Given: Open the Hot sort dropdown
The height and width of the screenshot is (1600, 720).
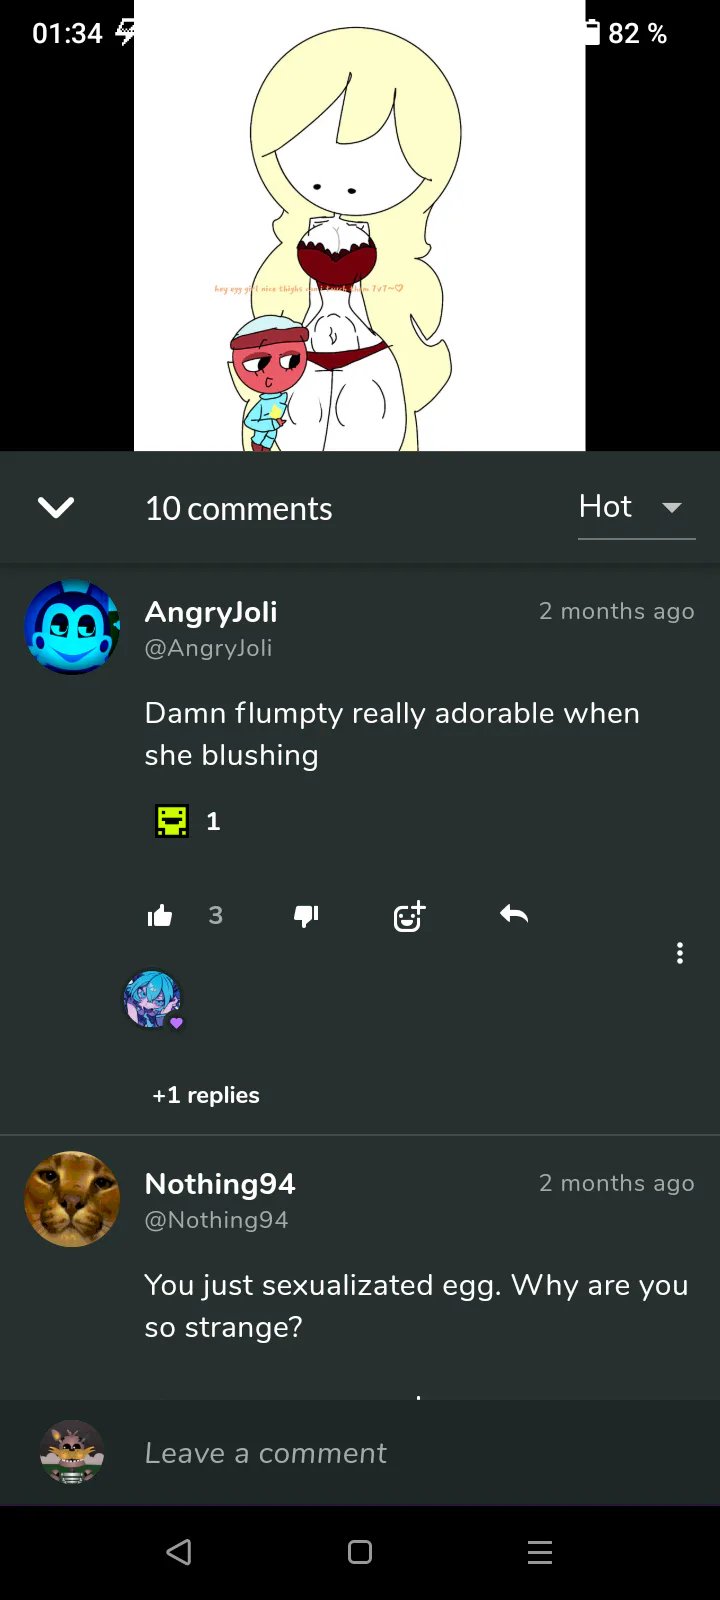Looking at the screenshot, I should (636, 508).
